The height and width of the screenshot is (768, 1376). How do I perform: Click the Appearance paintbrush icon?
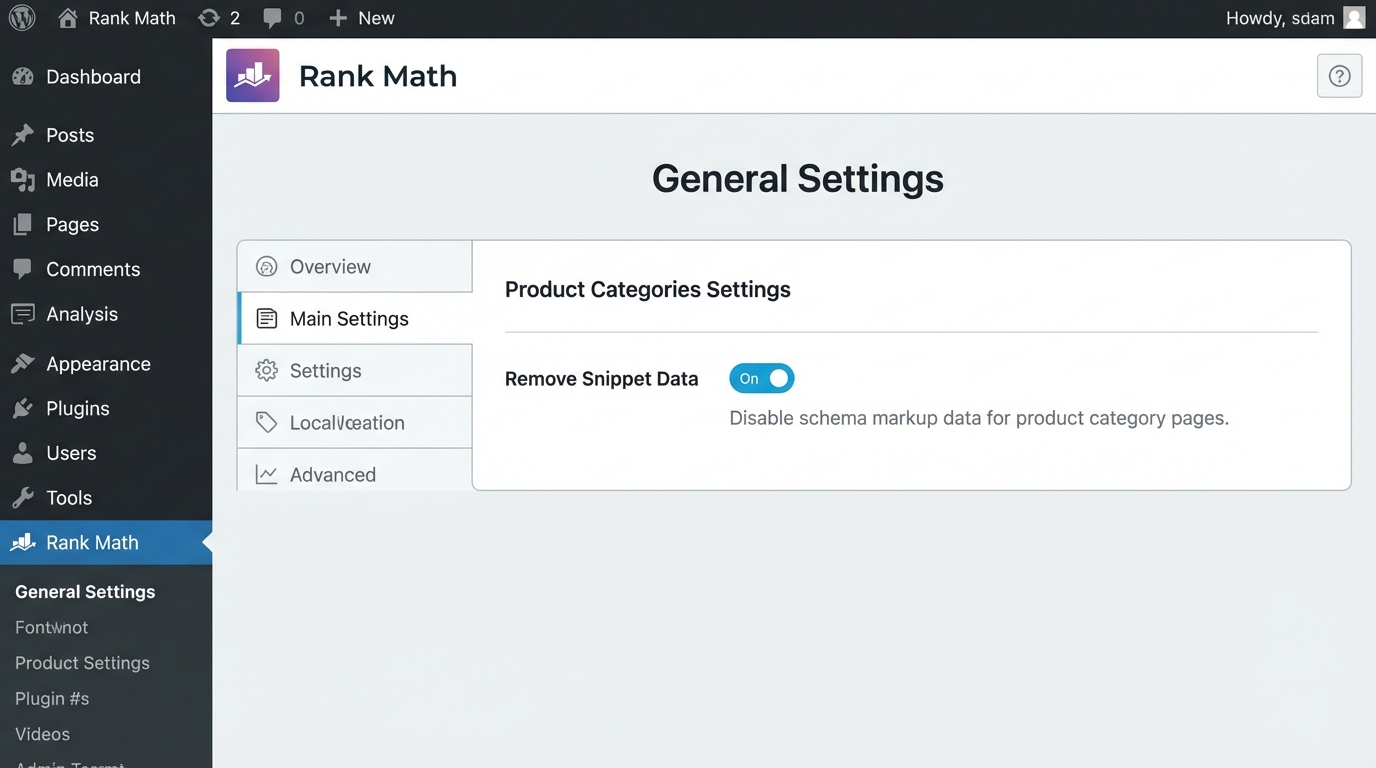[22, 363]
